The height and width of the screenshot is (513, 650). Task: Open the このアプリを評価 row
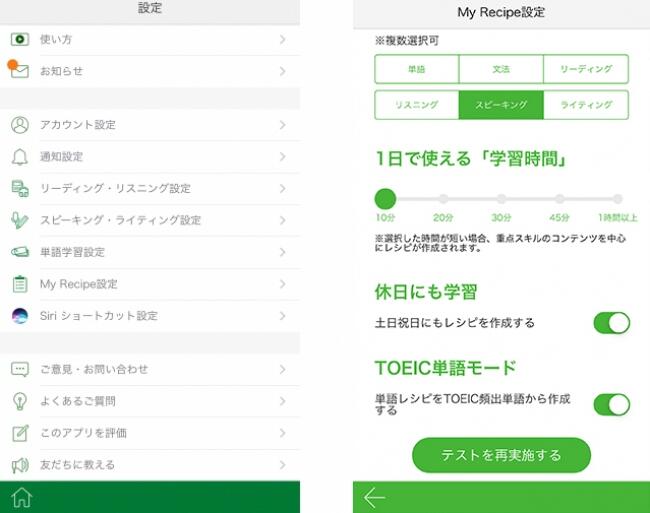pyautogui.click(x=83, y=433)
